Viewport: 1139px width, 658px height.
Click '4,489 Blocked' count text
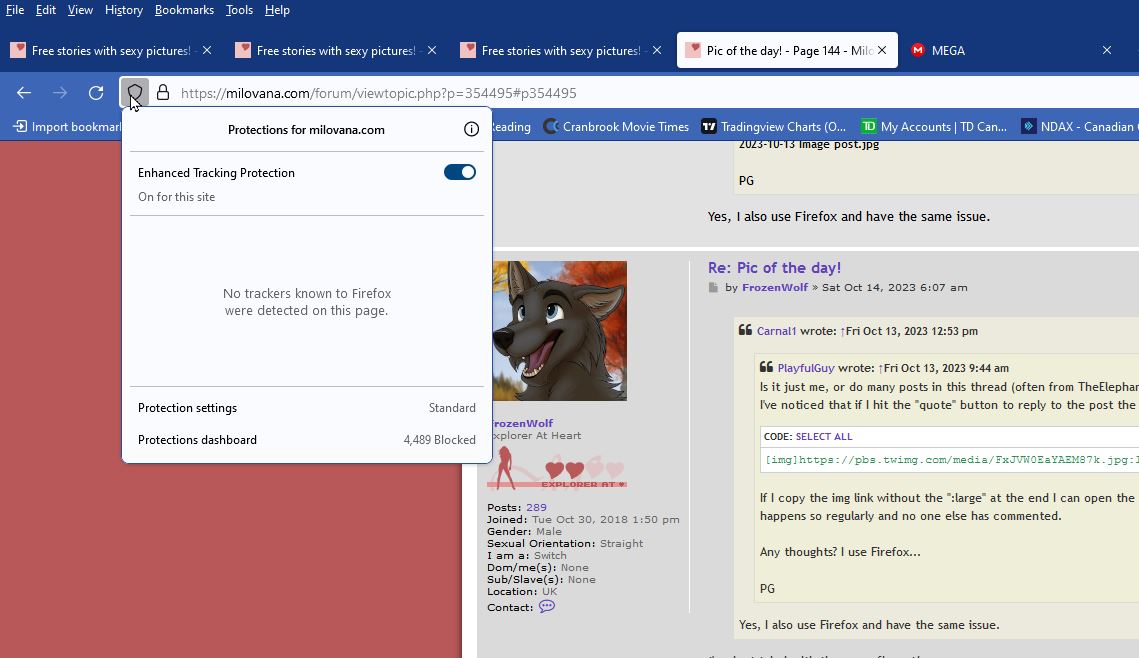(439, 440)
